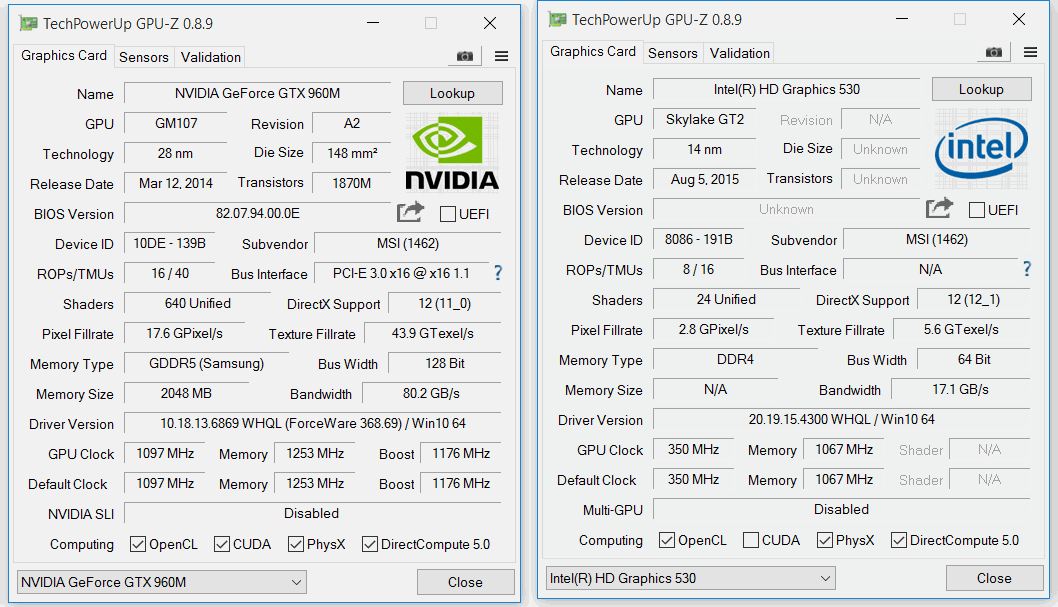
Task: Click the Close button in Intel window
Action: 995,578
